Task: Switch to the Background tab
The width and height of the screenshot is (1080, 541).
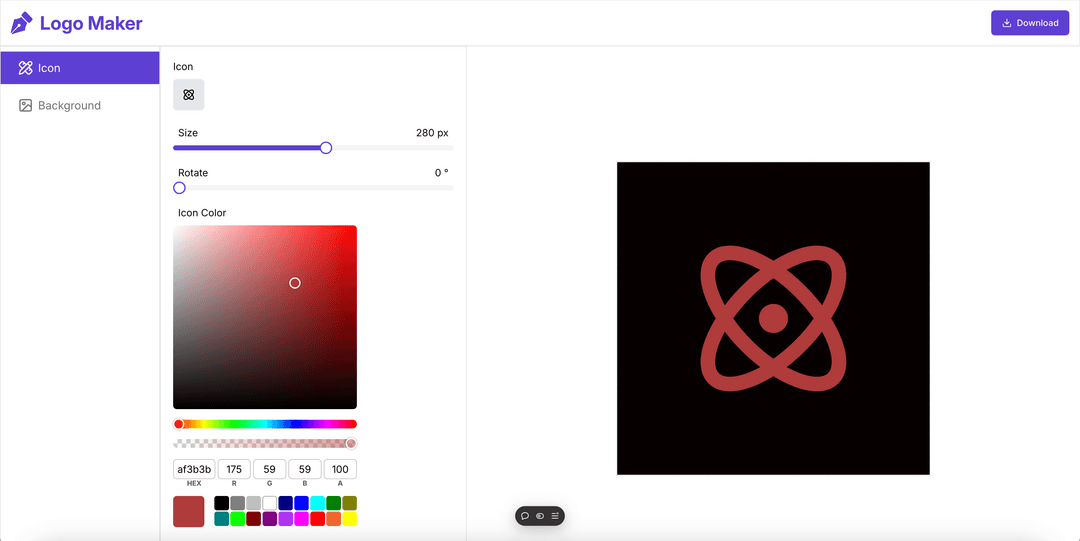Action: point(80,105)
